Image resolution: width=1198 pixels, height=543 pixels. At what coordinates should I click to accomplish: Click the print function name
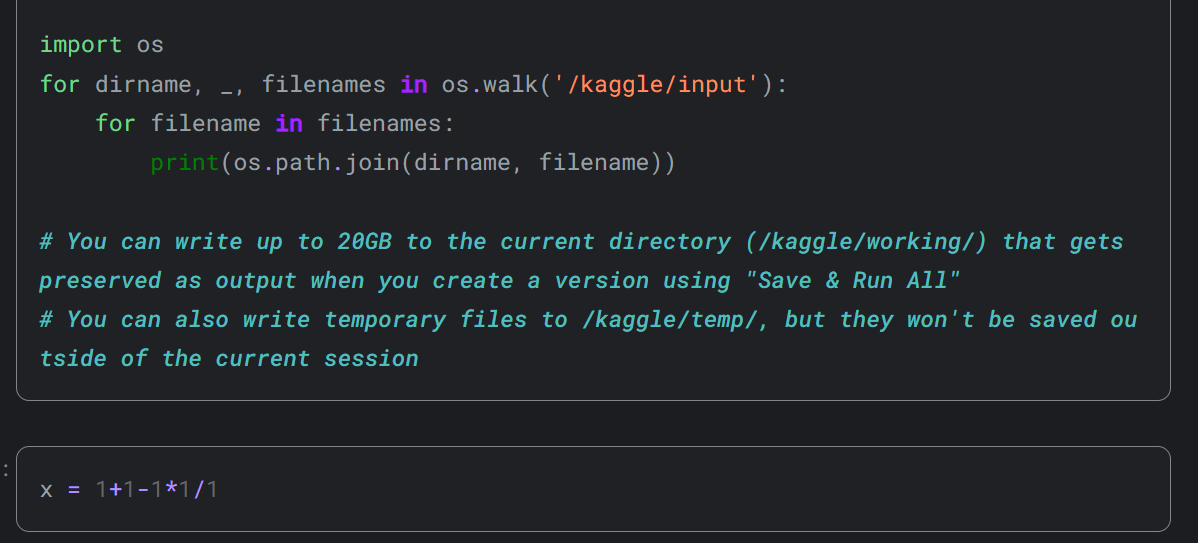[x=185, y=163]
